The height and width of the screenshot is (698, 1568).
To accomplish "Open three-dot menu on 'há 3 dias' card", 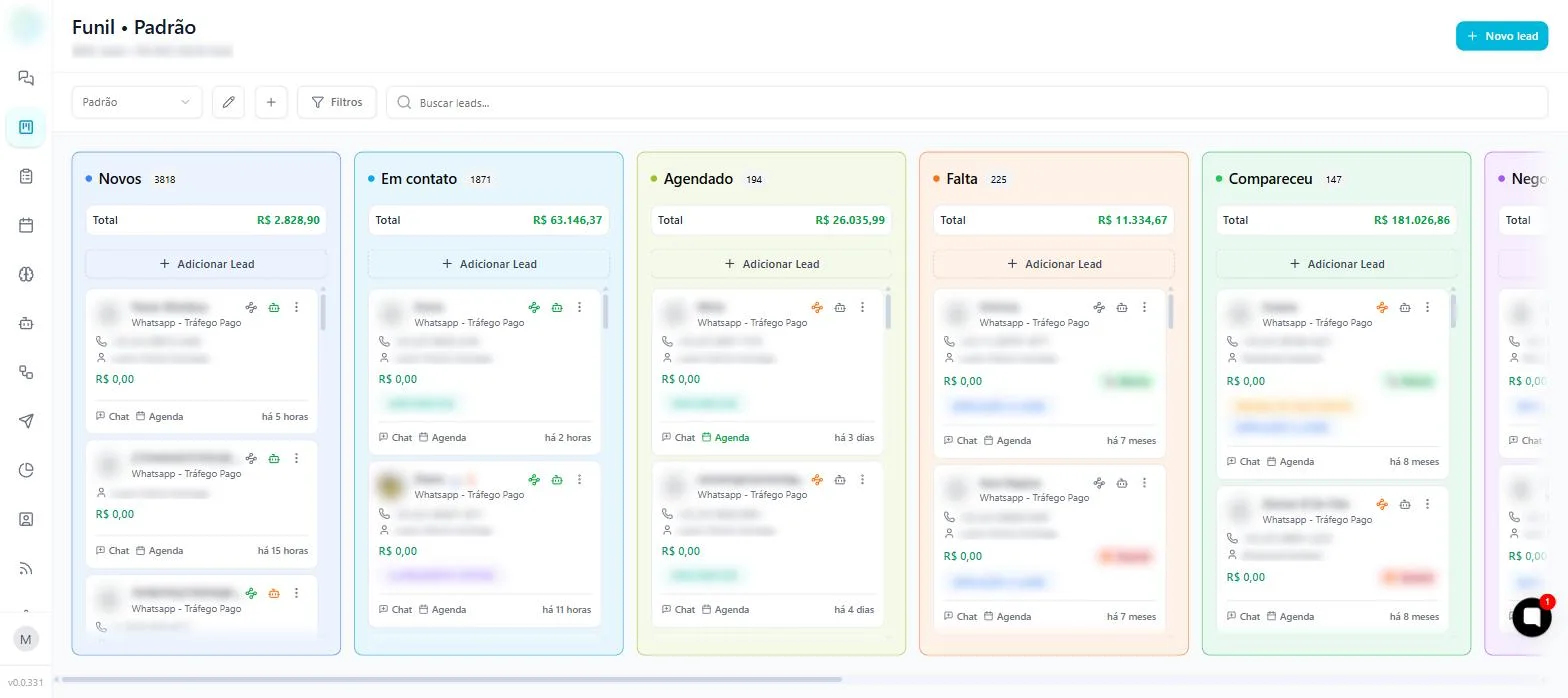I will click(x=862, y=307).
